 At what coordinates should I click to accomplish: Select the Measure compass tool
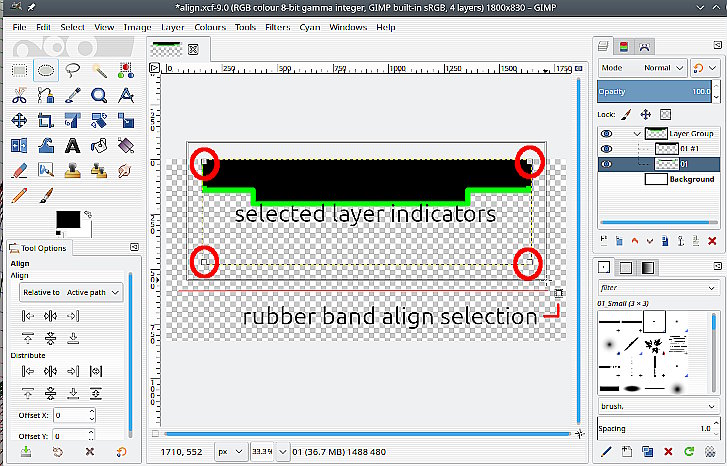point(126,96)
